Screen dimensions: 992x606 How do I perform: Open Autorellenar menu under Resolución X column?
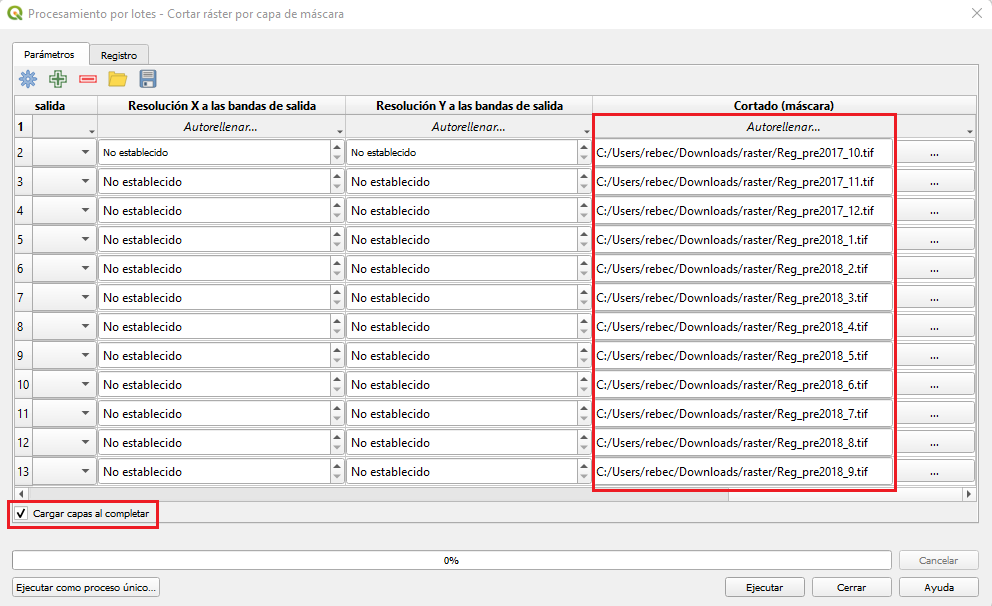pyautogui.click(x=221, y=127)
